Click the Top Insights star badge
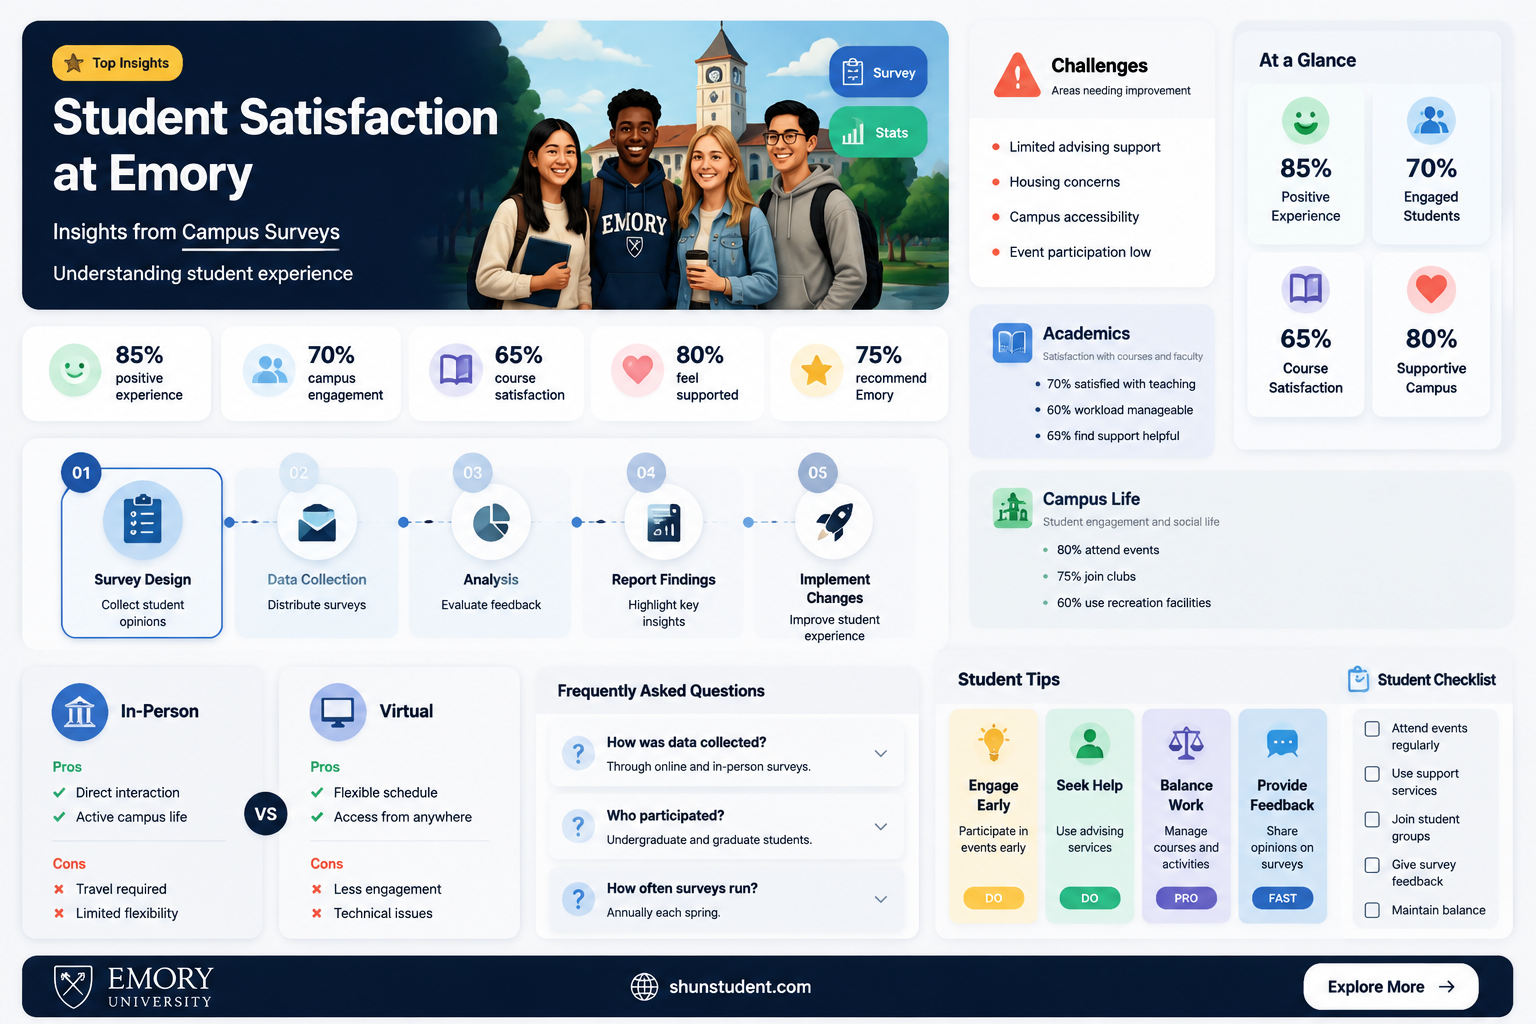Screen dimensions: 1536x1024 tap(117, 63)
